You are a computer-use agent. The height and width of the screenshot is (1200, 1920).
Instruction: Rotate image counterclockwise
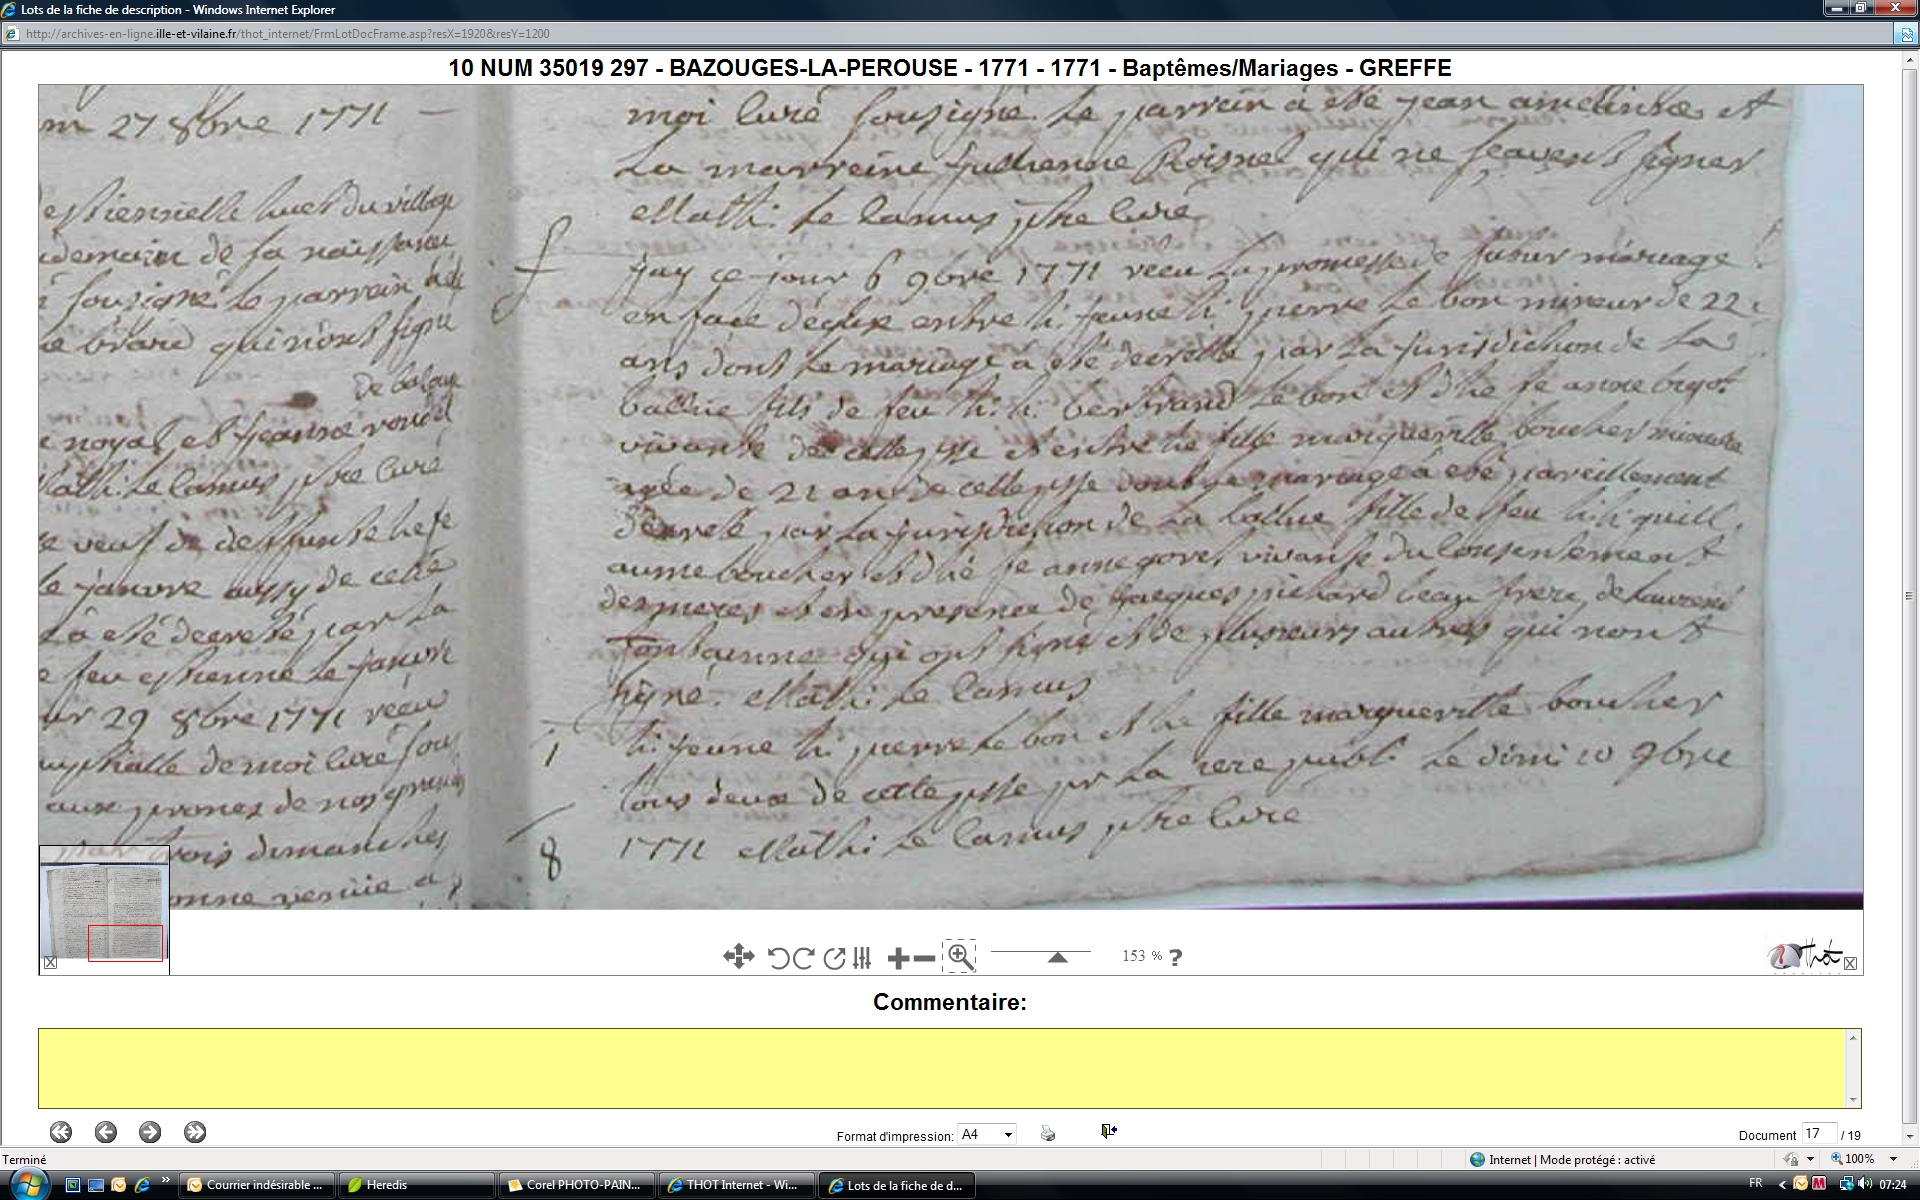click(x=778, y=958)
